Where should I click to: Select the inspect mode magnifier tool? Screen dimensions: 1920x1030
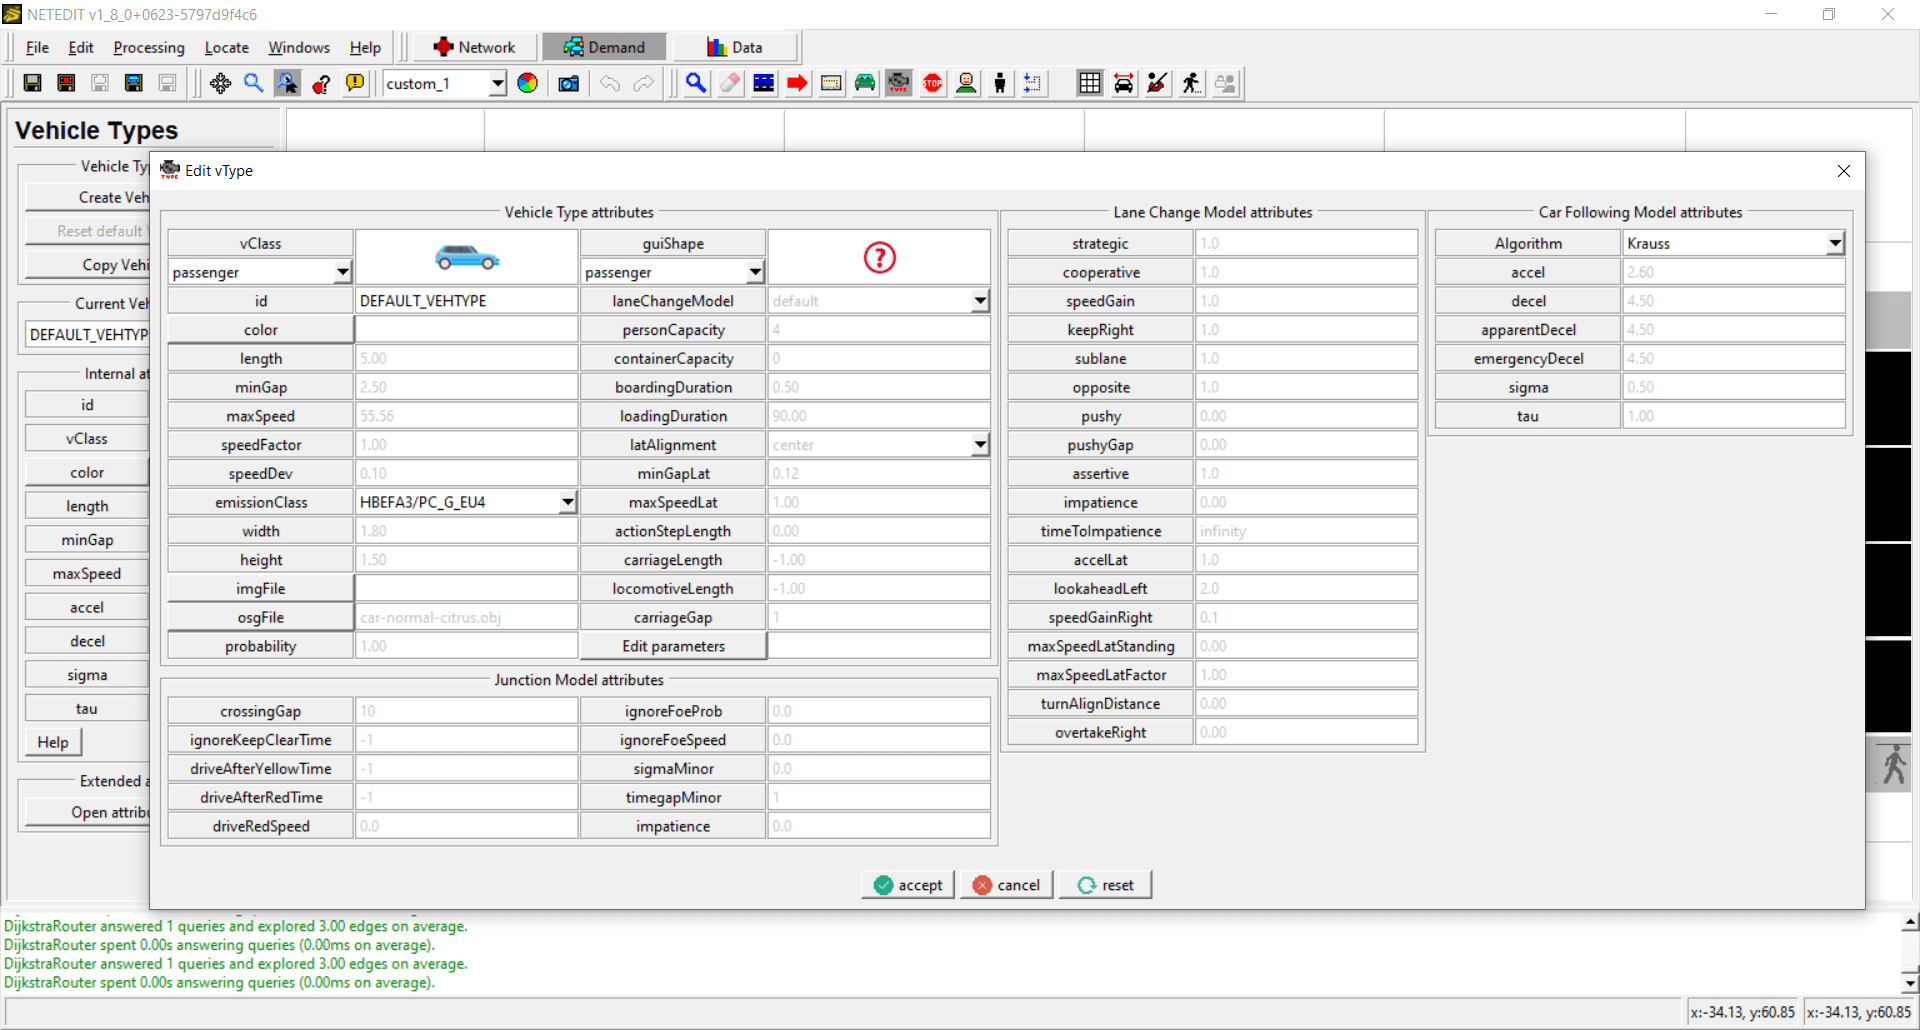(696, 84)
